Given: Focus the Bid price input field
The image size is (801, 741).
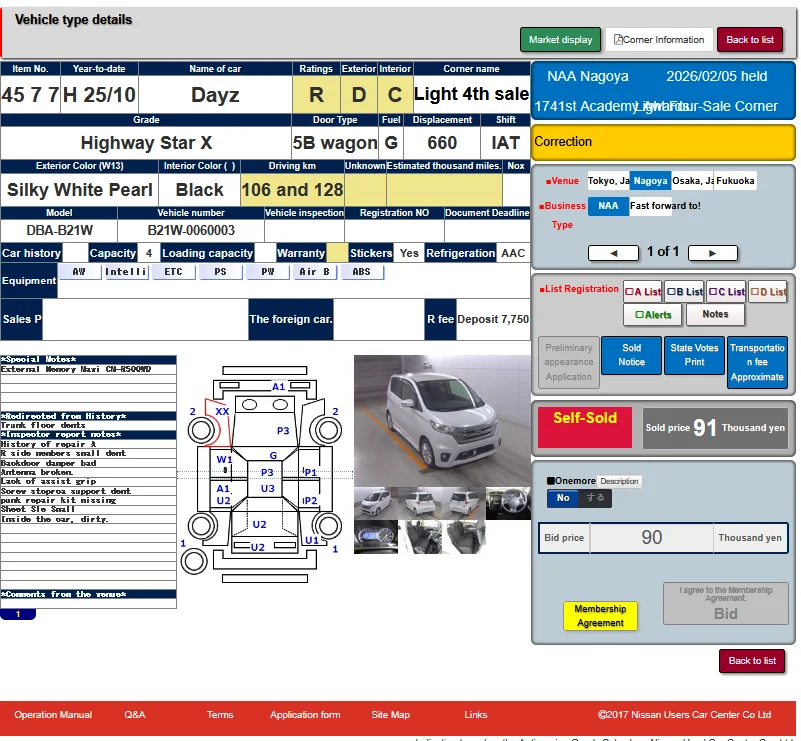Looking at the screenshot, I should point(651,538).
